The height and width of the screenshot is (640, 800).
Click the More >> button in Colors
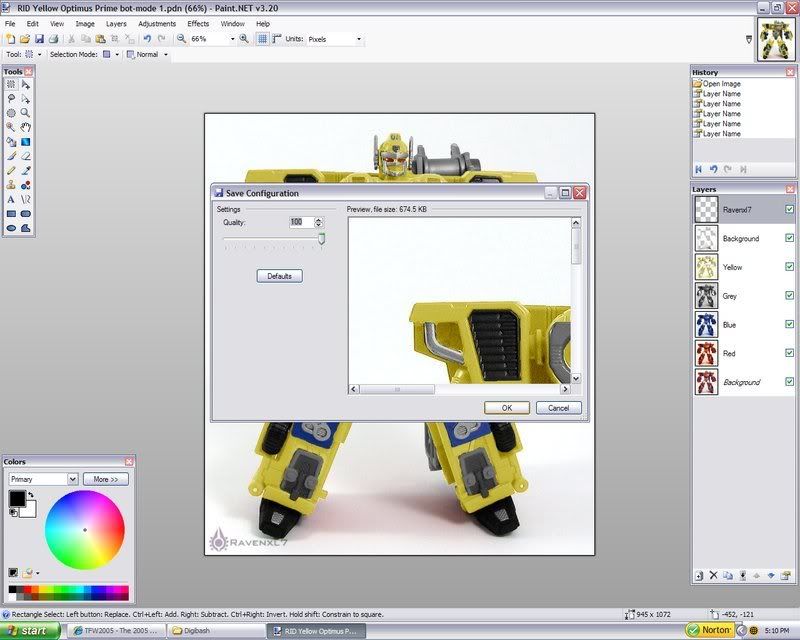pyautogui.click(x=106, y=479)
